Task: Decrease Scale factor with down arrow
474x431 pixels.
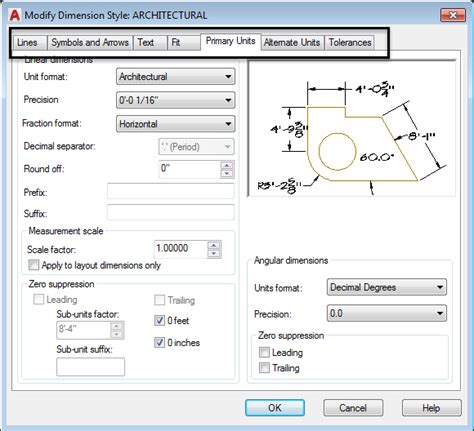Action: 214,254
